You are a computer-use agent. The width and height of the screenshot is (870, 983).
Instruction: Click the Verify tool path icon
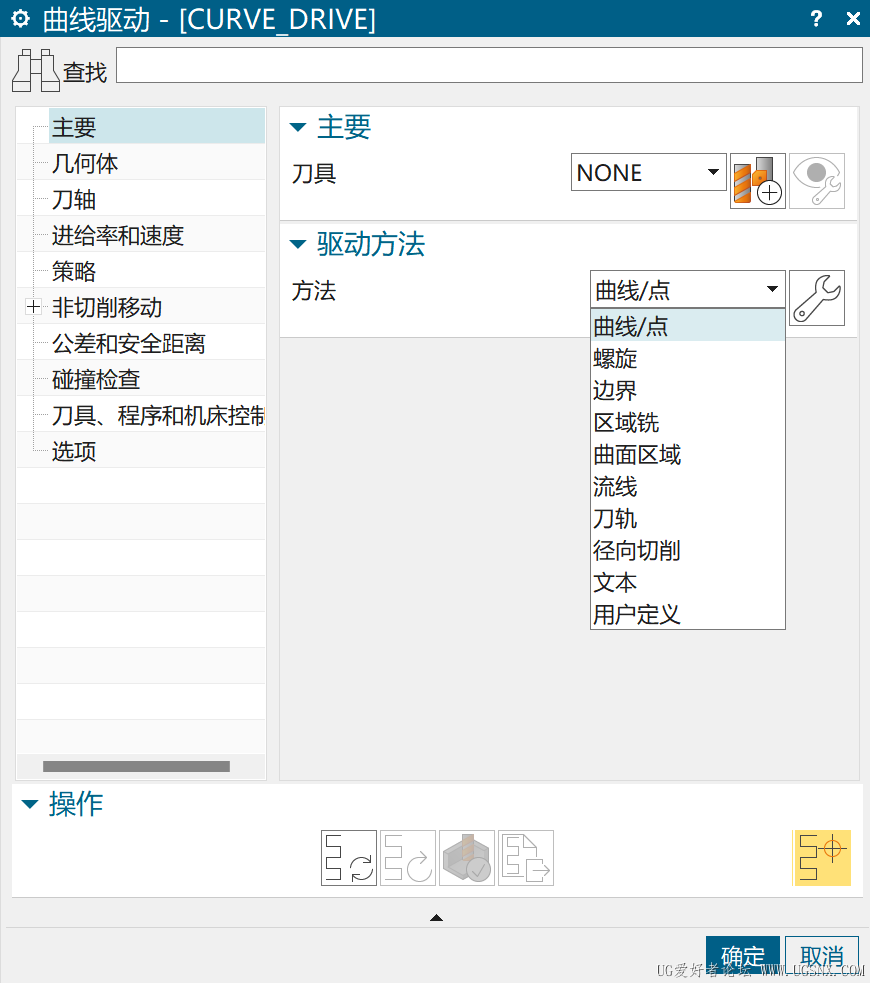point(466,857)
